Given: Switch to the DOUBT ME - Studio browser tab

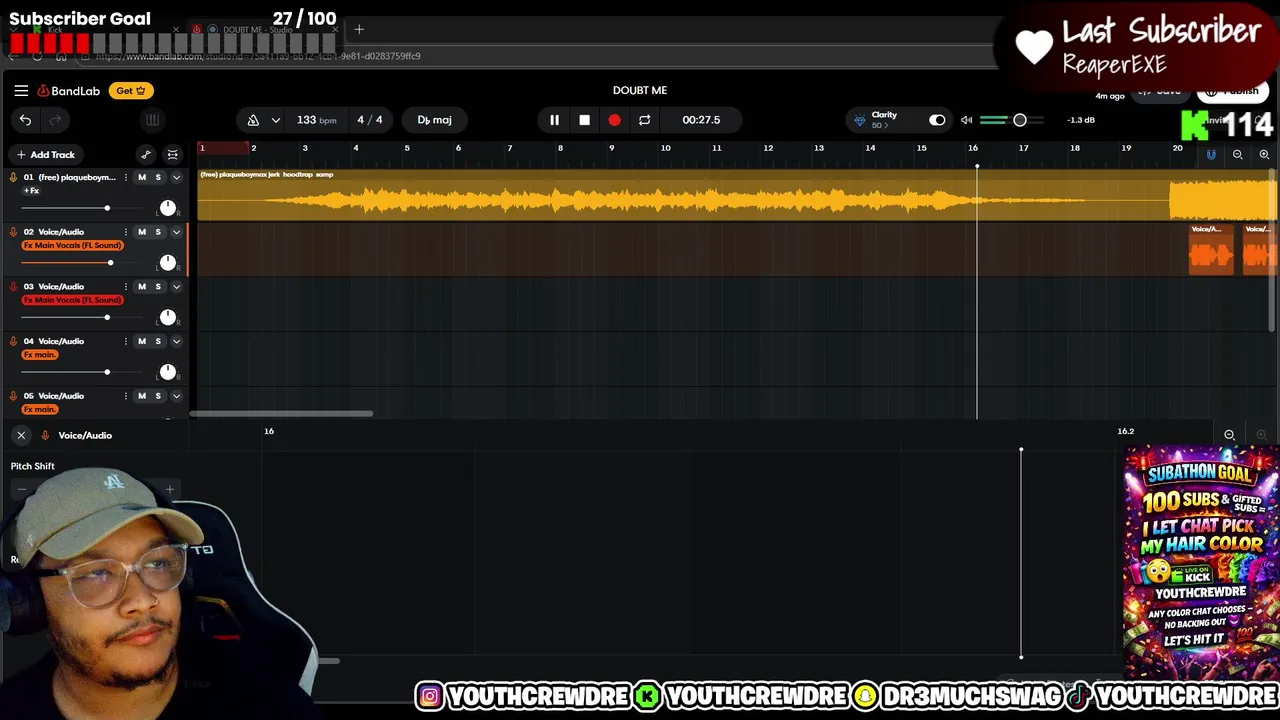Looking at the screenshot, I should click(257, 30).
